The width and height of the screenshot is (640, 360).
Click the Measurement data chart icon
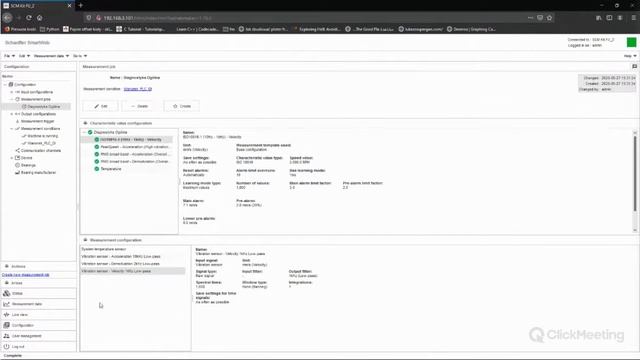coord(7,304)
